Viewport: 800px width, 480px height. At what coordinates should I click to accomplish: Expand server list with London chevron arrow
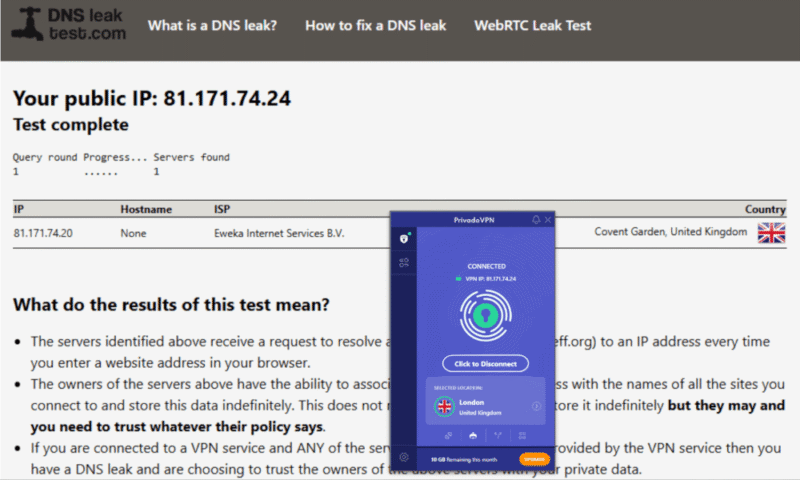point(536,406)
